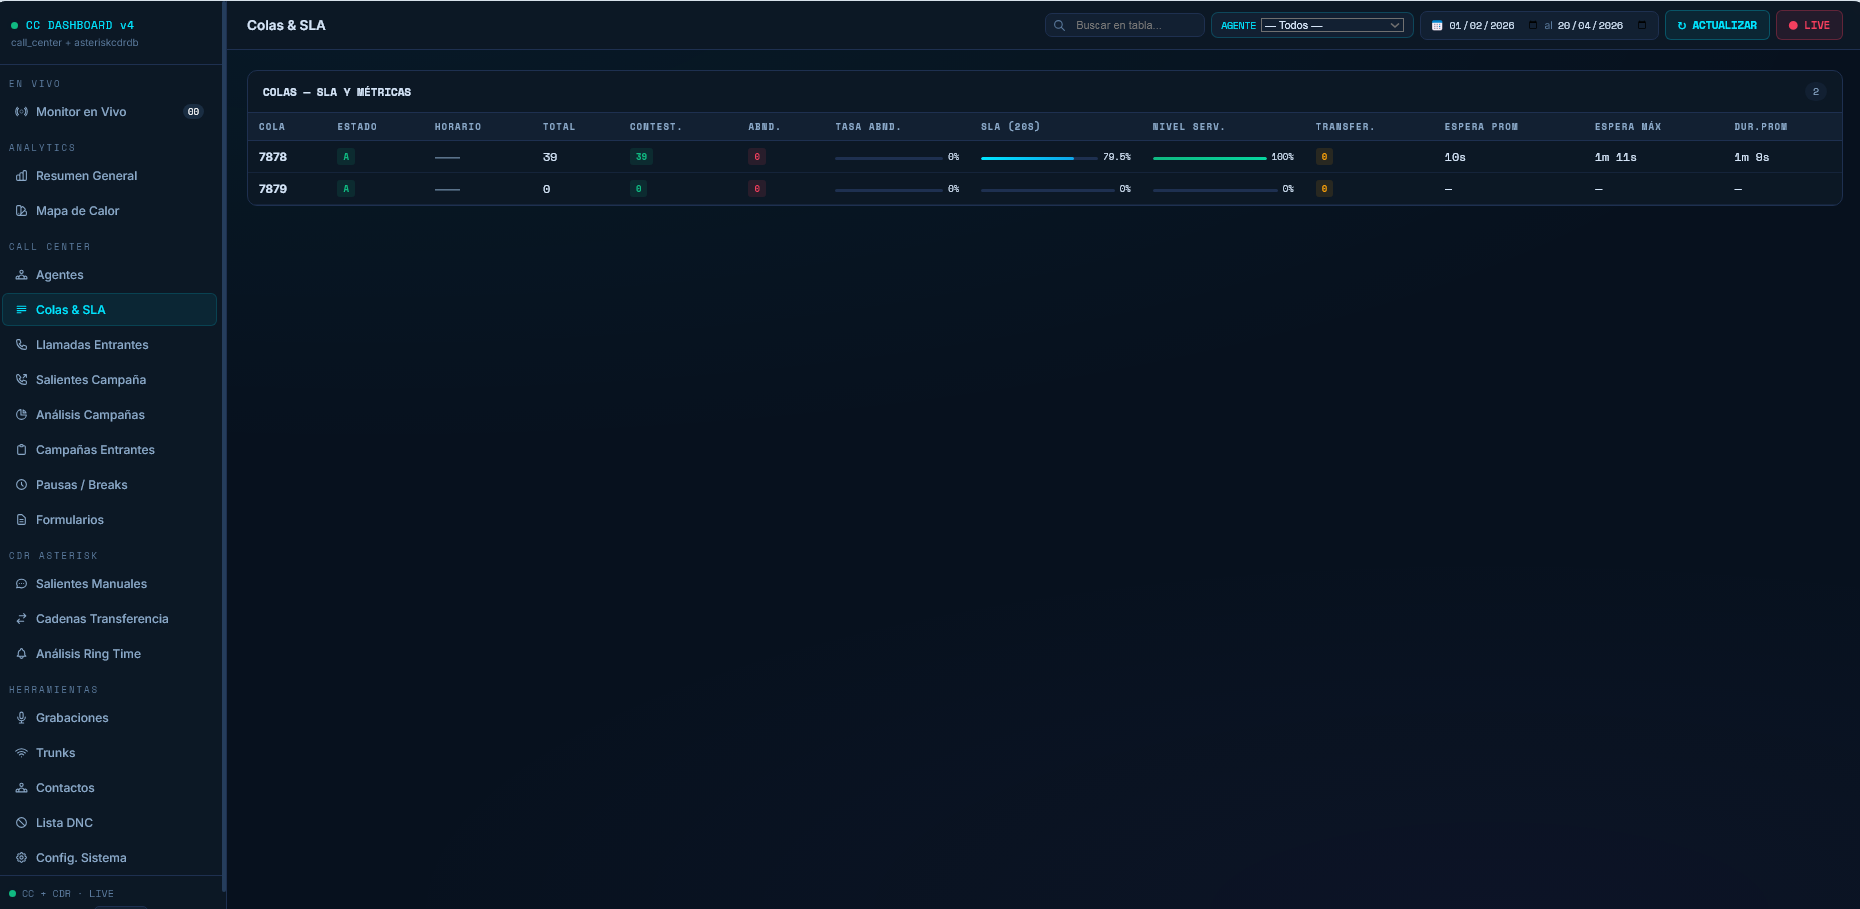This screenshot has height=909, width=1860.
Task: Open the end date calendar picker
Action: click(1642, 25)
